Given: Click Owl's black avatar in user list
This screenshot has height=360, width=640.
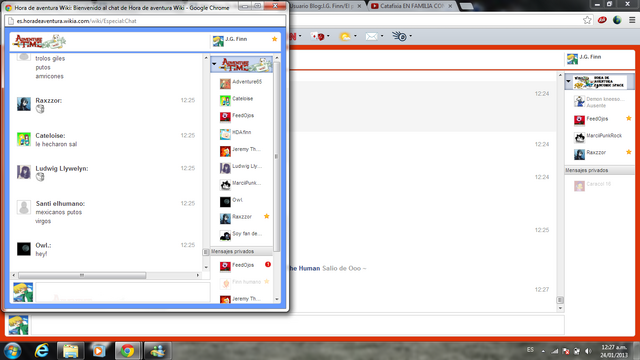Looking at the screenshot, I should coord(225,202).
